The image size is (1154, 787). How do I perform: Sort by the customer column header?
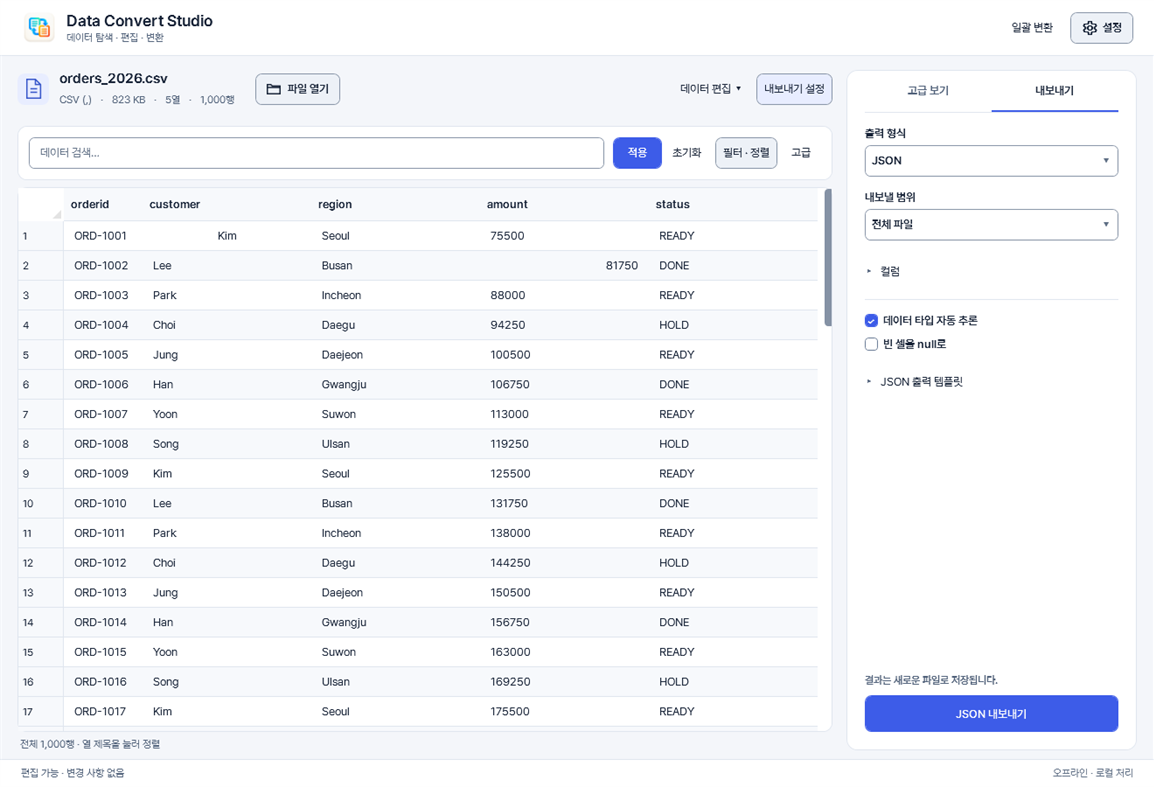pos(174,205)
